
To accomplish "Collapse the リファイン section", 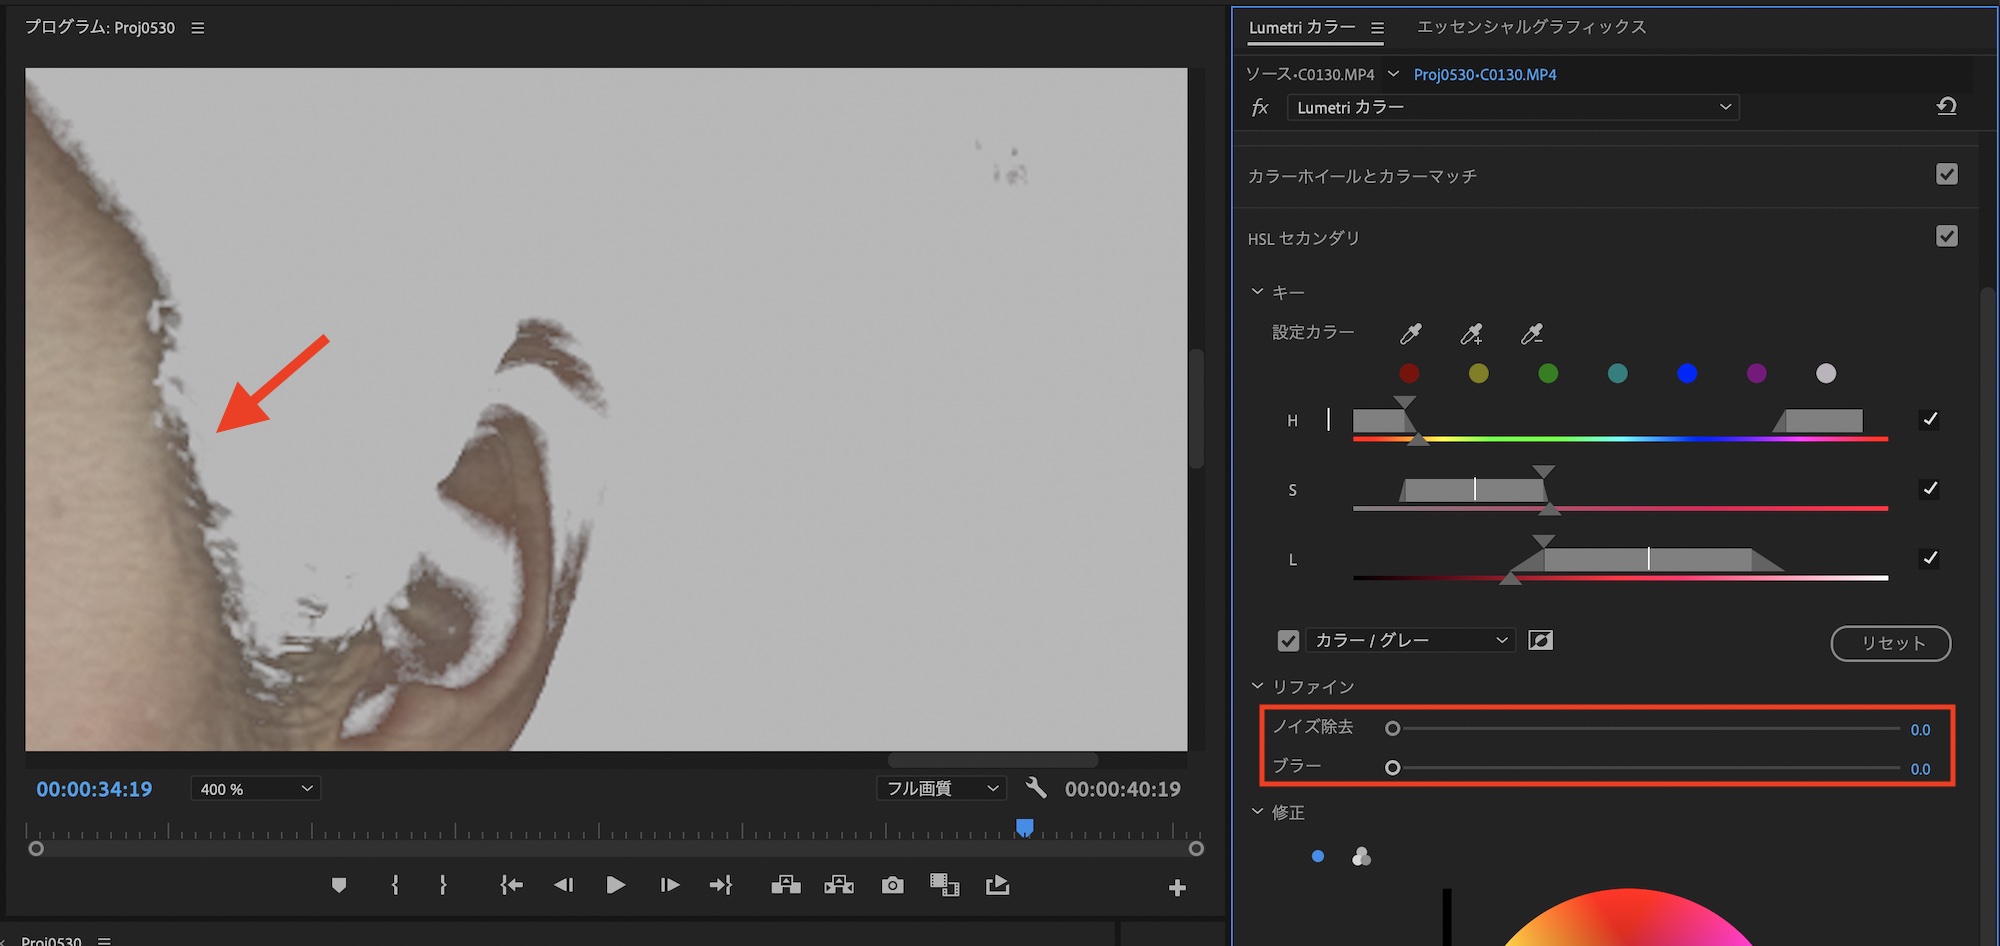I will (x=1258, y=686).
